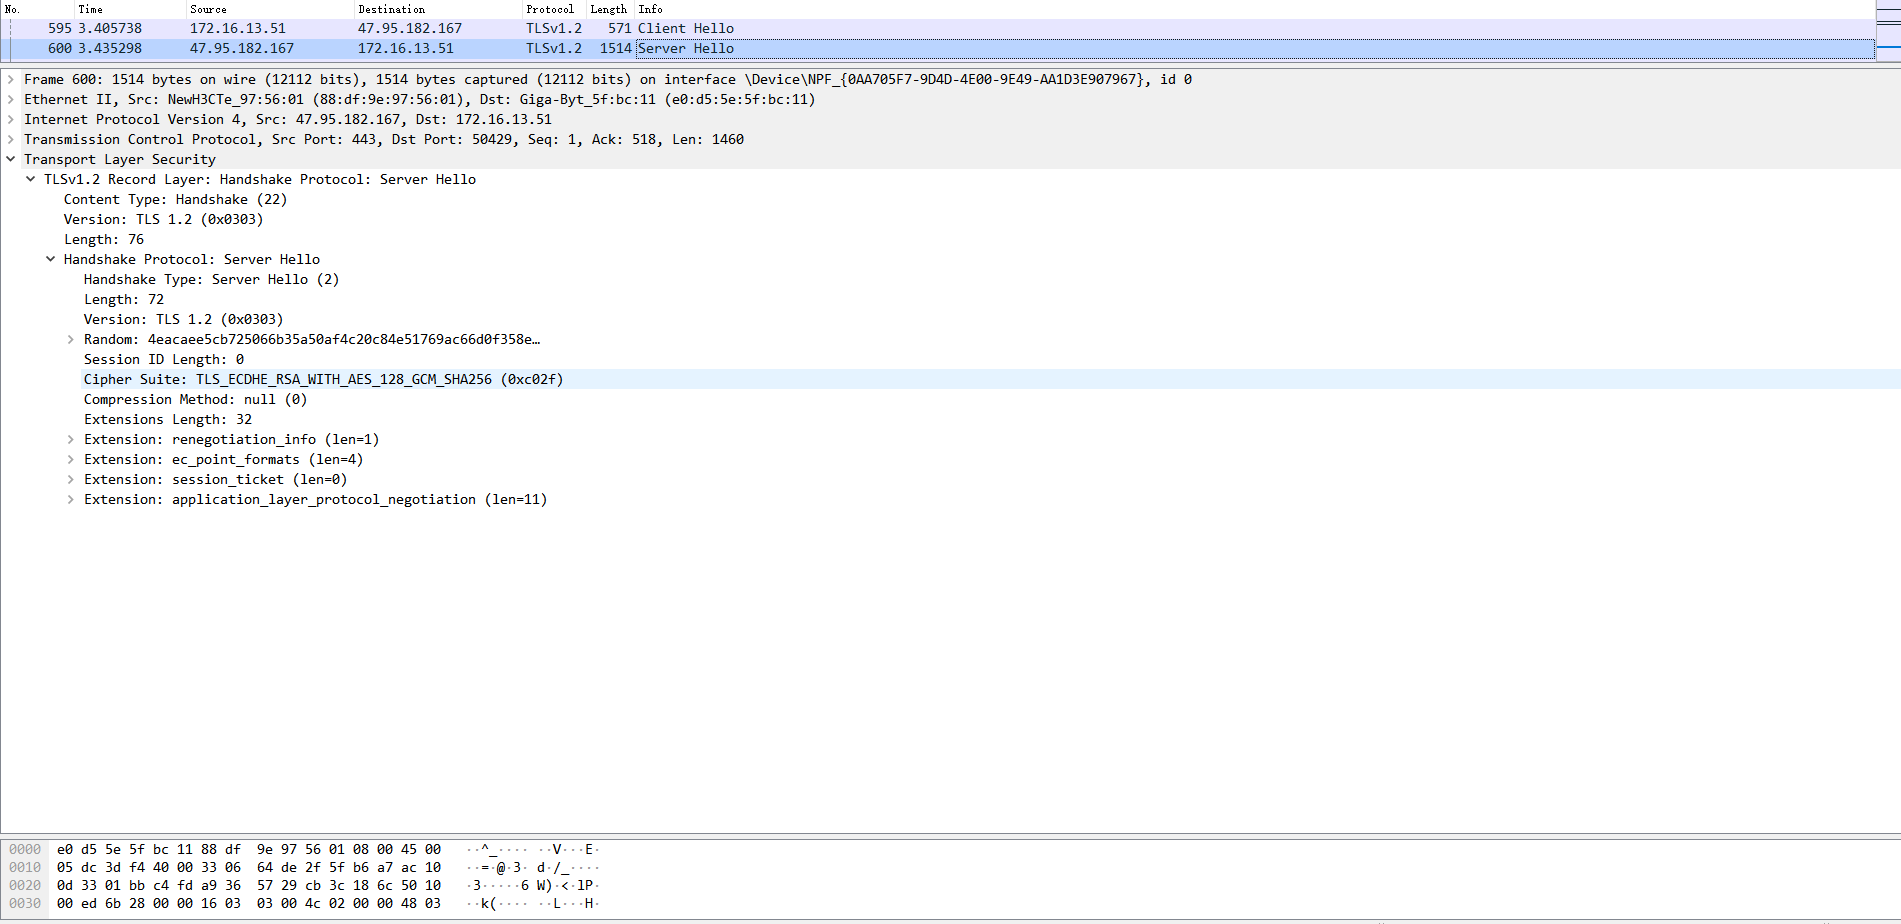Click hex offset 0010 row
The width and height of the screenshot is (1901, 924).
pyautogui.click(x=25, y=867)
